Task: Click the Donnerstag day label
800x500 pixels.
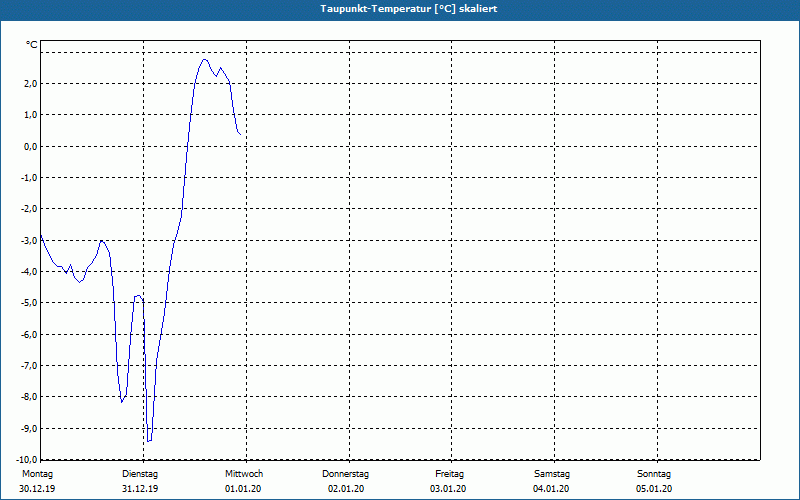Action: pos(345,474)
